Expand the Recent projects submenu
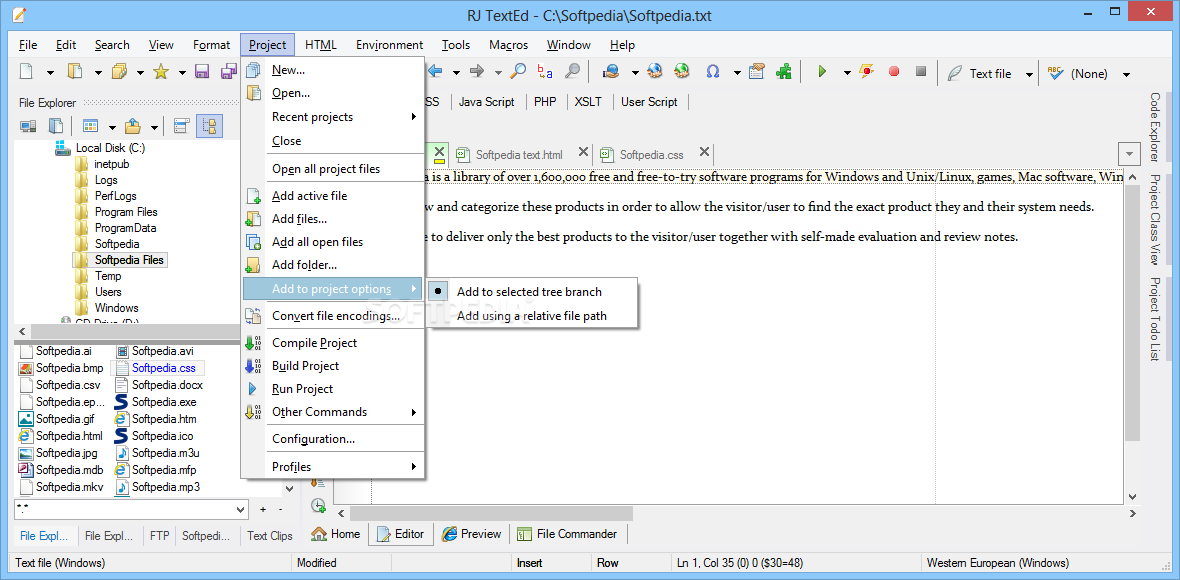This screenshot has height=580, width=1180. click(x=333, y=117)
